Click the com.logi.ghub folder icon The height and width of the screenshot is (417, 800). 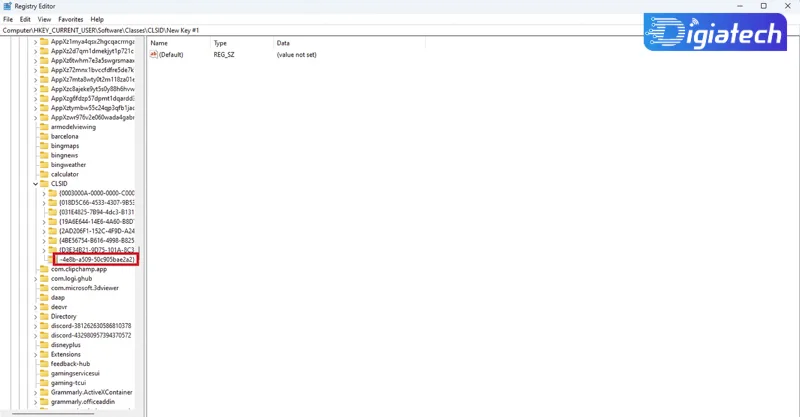[44, 279]
